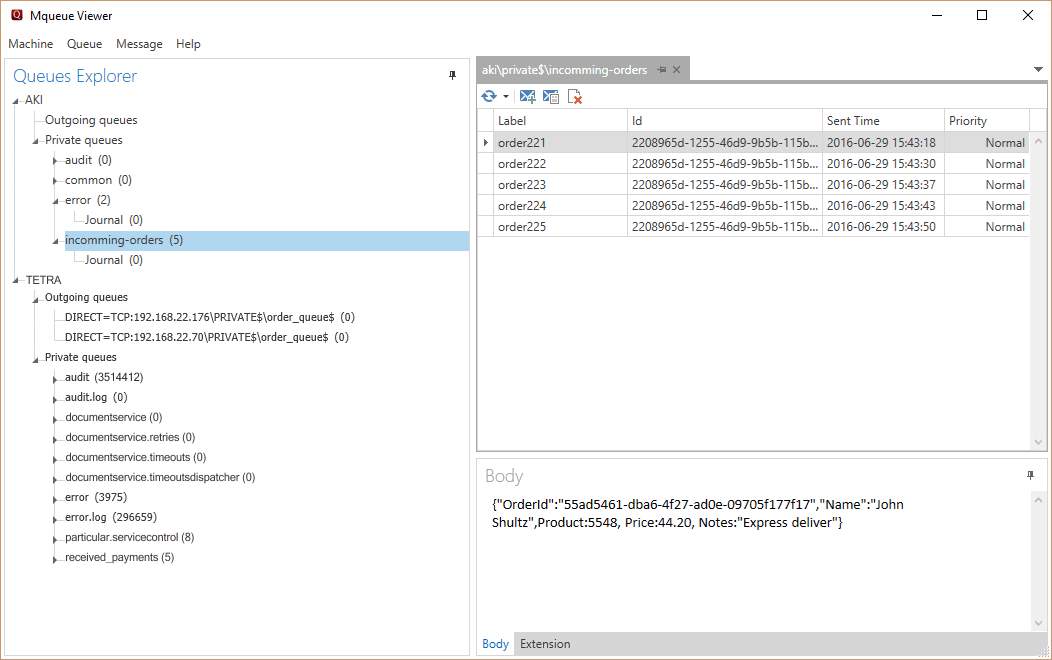The height and width of the screenshot is (660, 1052).
Task: Select the aki\private$\incomming-orders tab
Action: pos(564,70)
